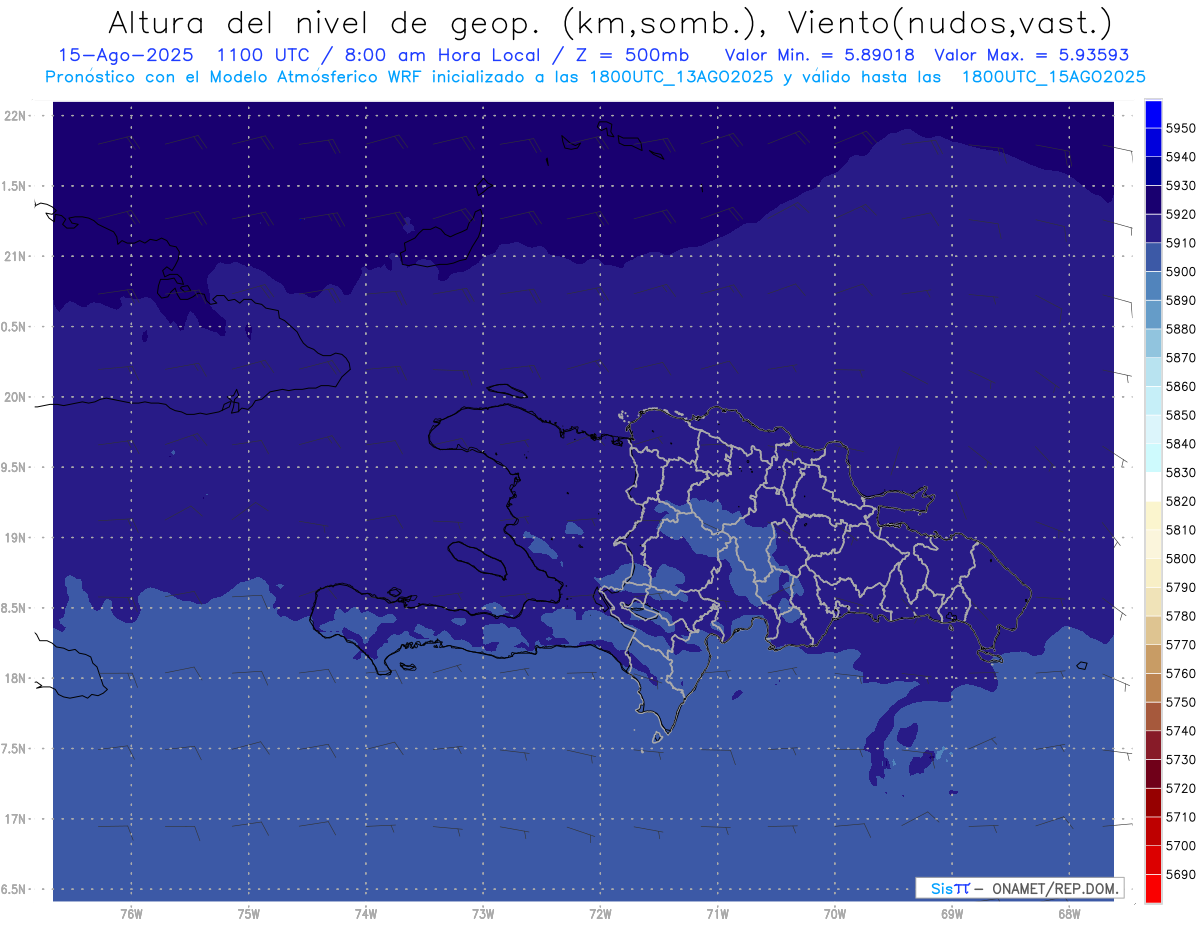Click the 76W longitude axis label

pyautogui.click(x=131, y=914)
